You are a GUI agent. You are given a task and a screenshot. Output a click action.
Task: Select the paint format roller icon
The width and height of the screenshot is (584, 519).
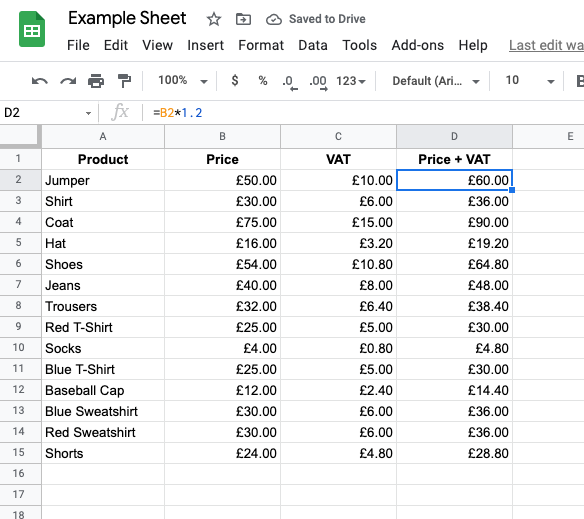[x=124, y=81]
